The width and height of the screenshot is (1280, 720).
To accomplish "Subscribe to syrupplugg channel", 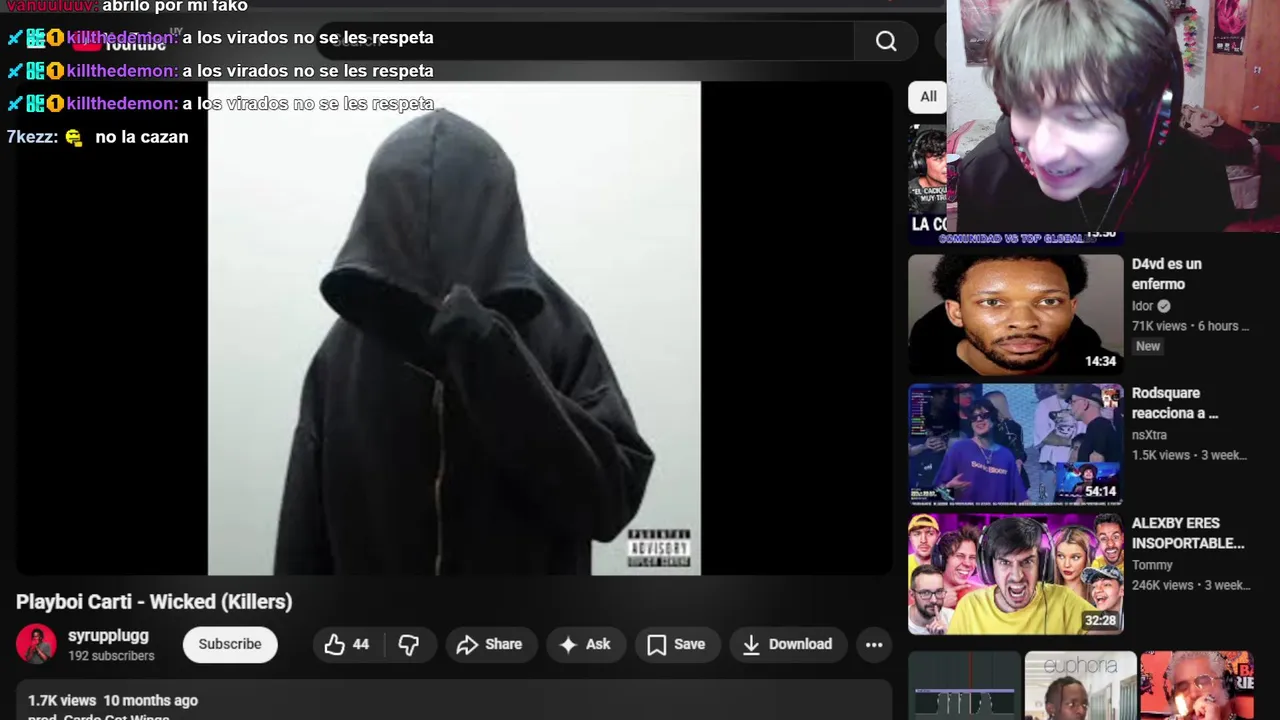I will pos(230,644).
